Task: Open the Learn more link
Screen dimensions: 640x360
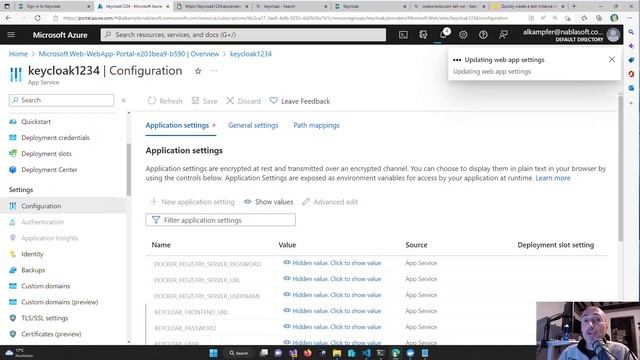Action: tap(553, 178)
